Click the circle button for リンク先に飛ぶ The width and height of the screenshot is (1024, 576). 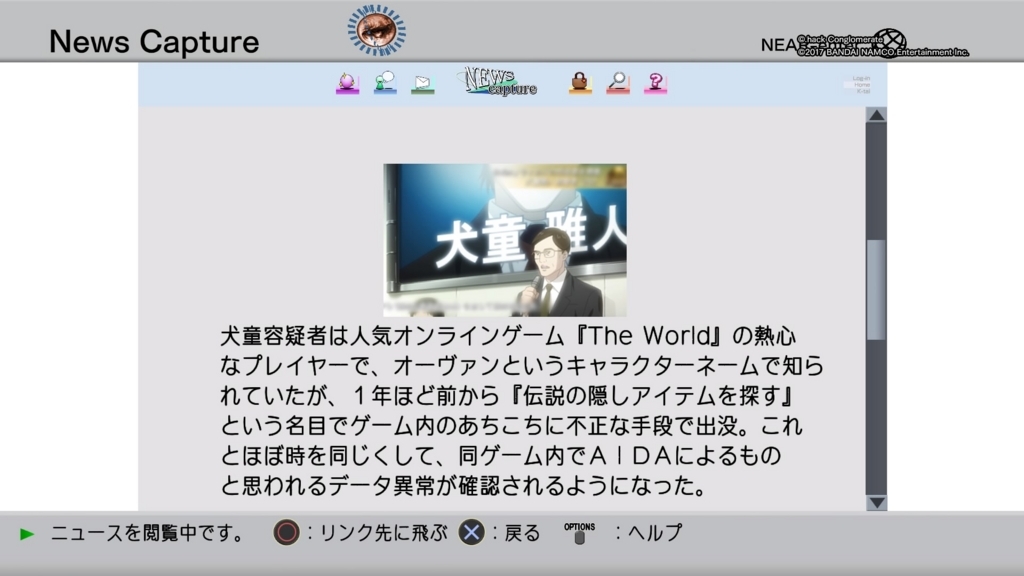pyautogui.click(x=286, y=533)
